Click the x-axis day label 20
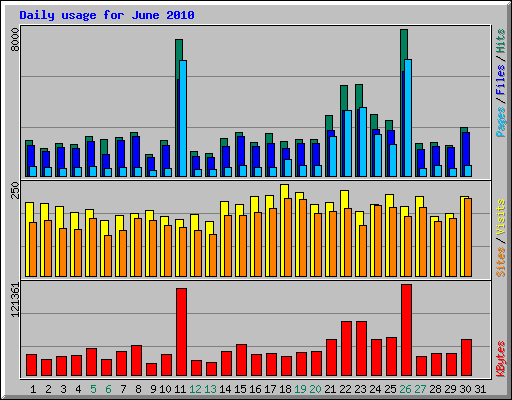This screenshot has height=400, width=512. [x=315, y=389]
